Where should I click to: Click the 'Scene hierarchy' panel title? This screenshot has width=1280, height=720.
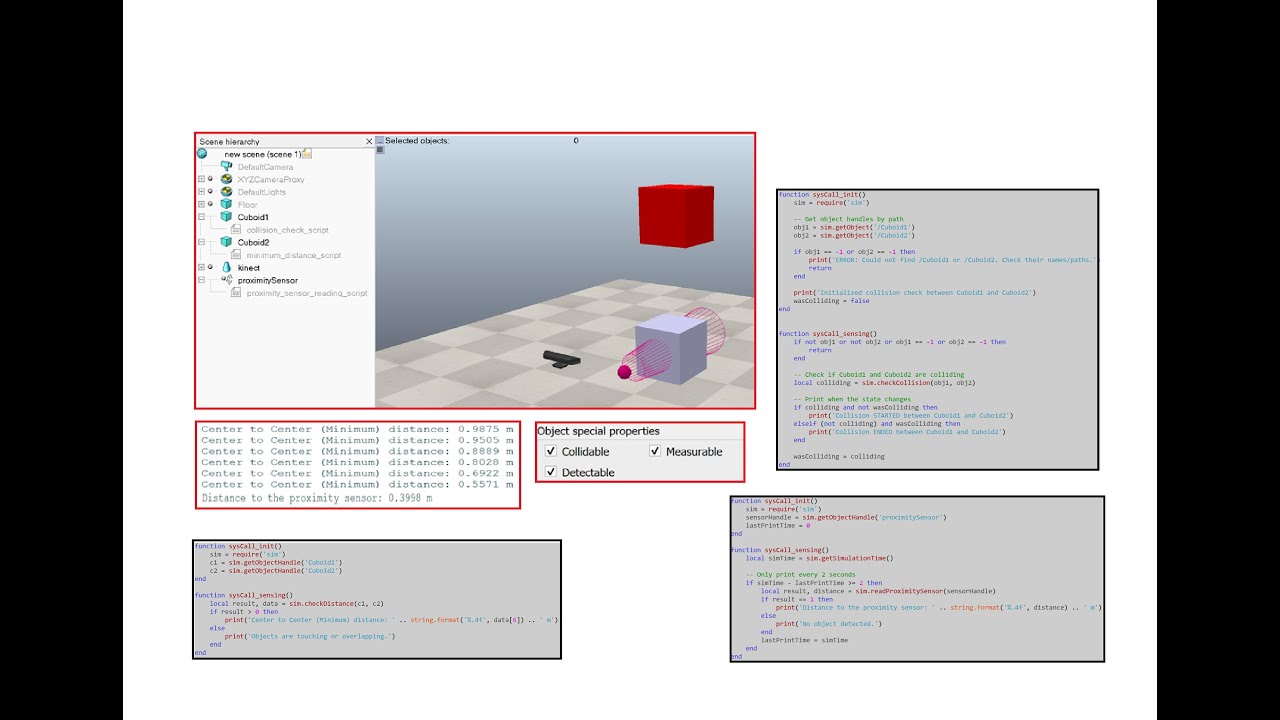(x=229, y=142)
